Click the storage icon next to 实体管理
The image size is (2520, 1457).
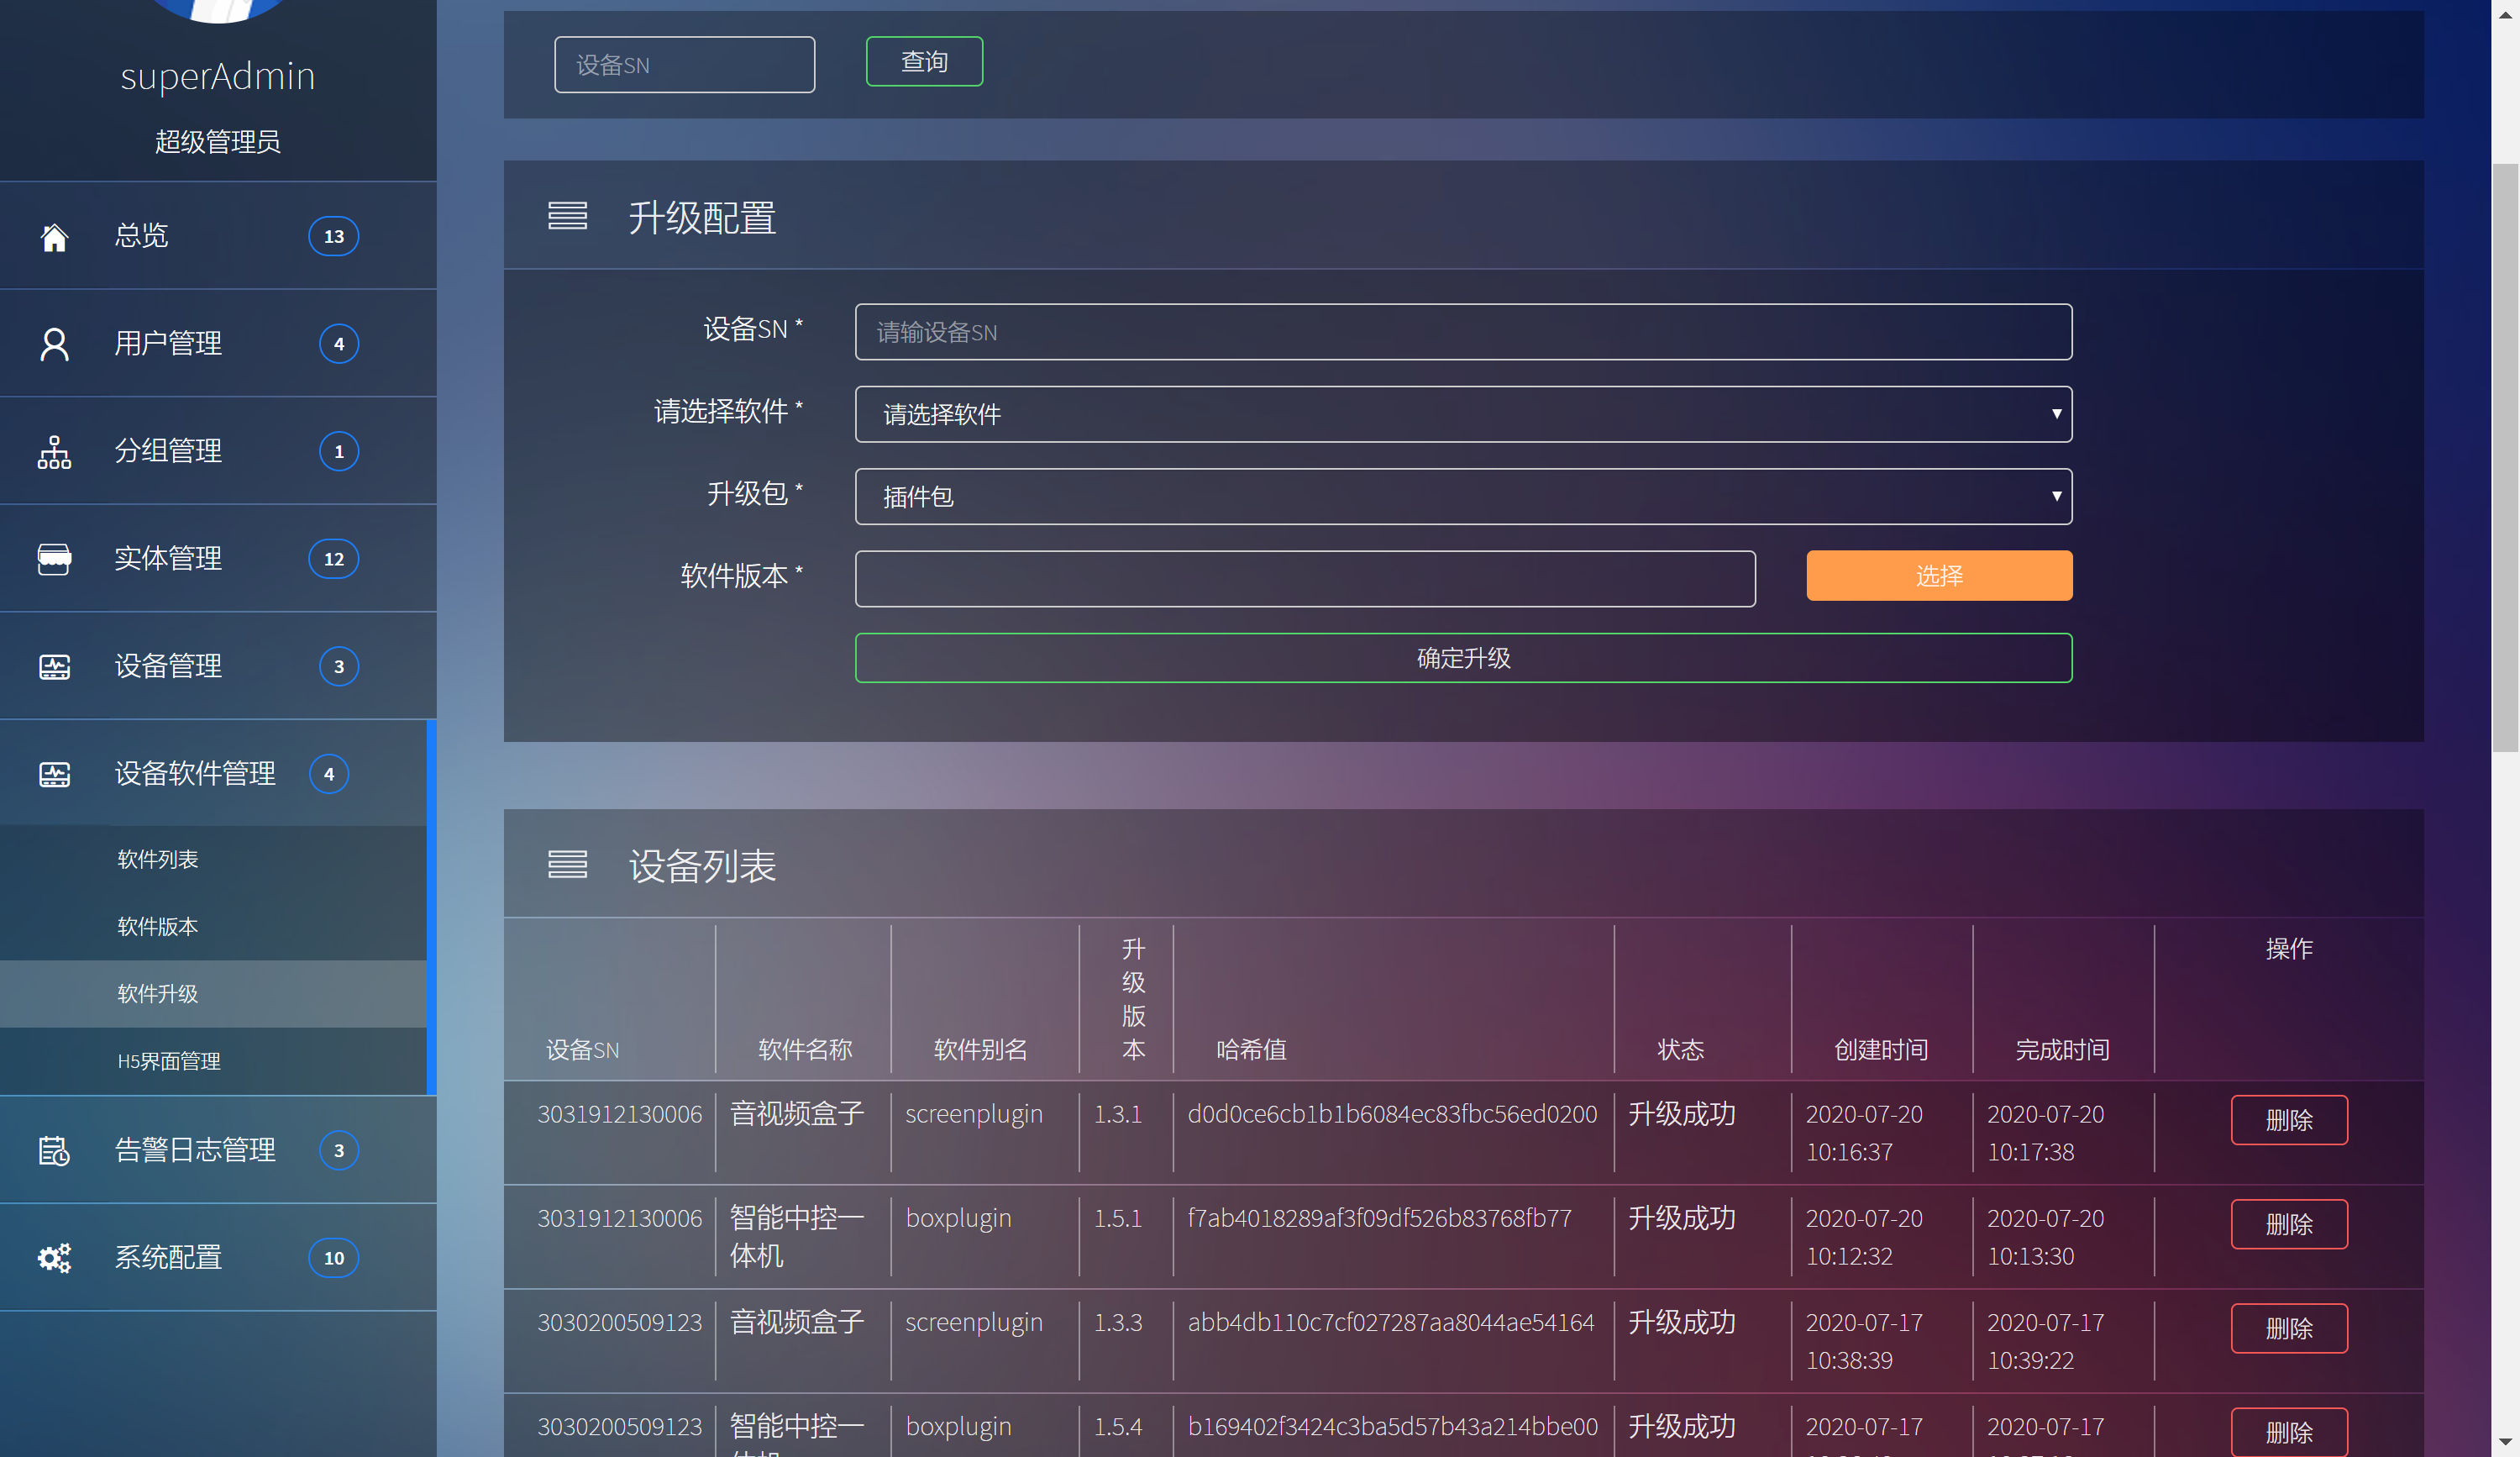pos(54,558)
